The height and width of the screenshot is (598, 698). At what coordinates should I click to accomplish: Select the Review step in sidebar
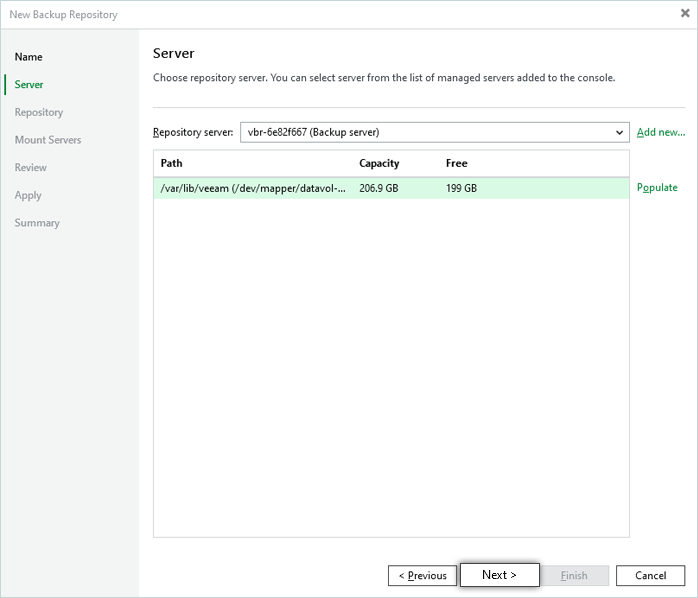pyautogui.click(x=31, y=168)
